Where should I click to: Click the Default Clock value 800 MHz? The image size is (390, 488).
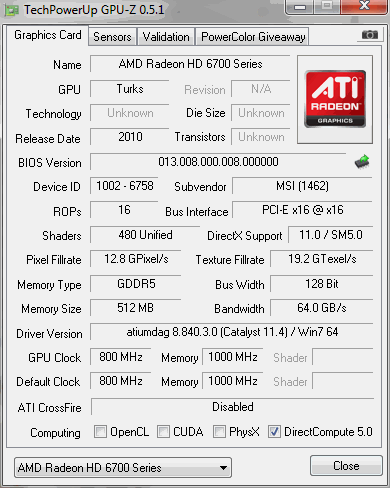pyautogui.click(x=121, y=381)
